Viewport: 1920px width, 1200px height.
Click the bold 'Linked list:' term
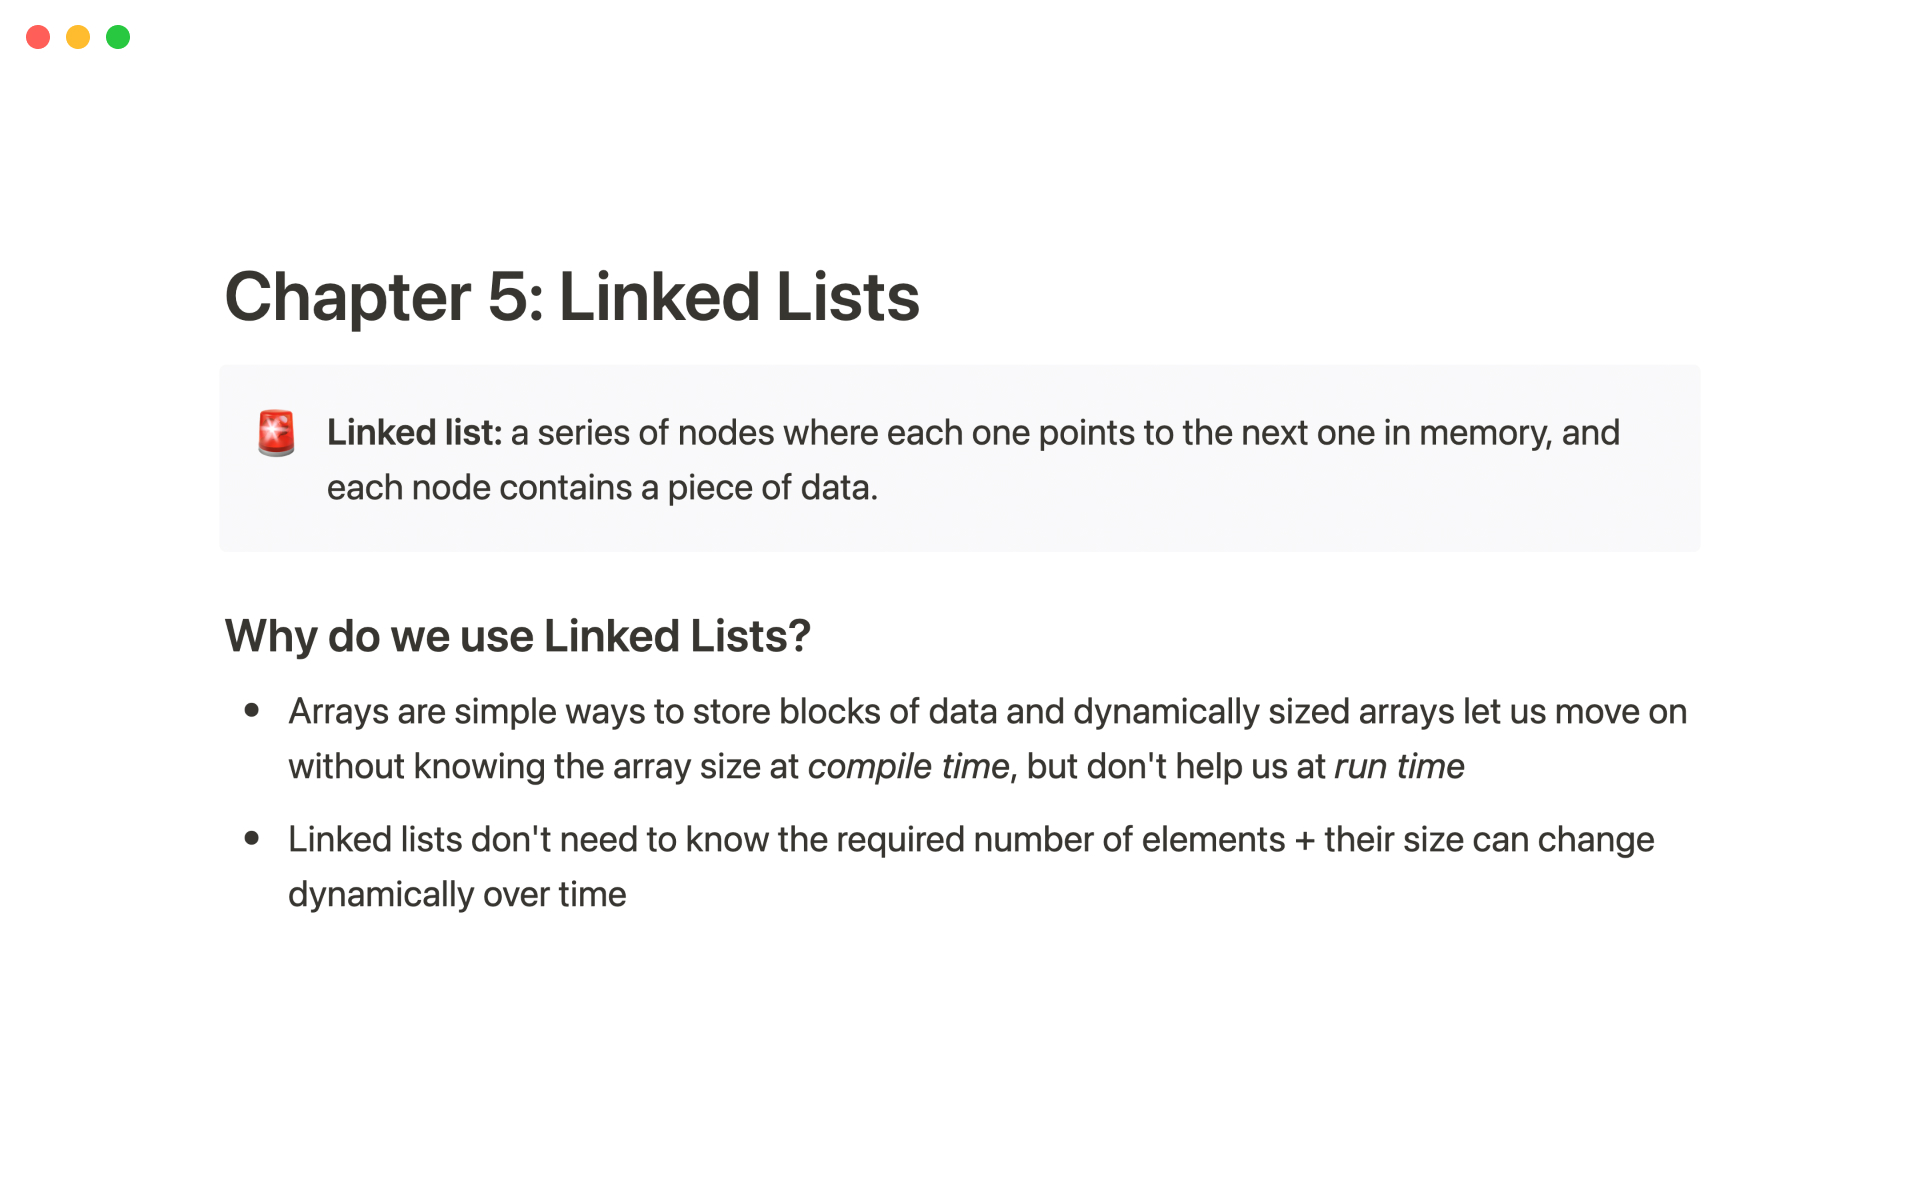coord(414,433)
